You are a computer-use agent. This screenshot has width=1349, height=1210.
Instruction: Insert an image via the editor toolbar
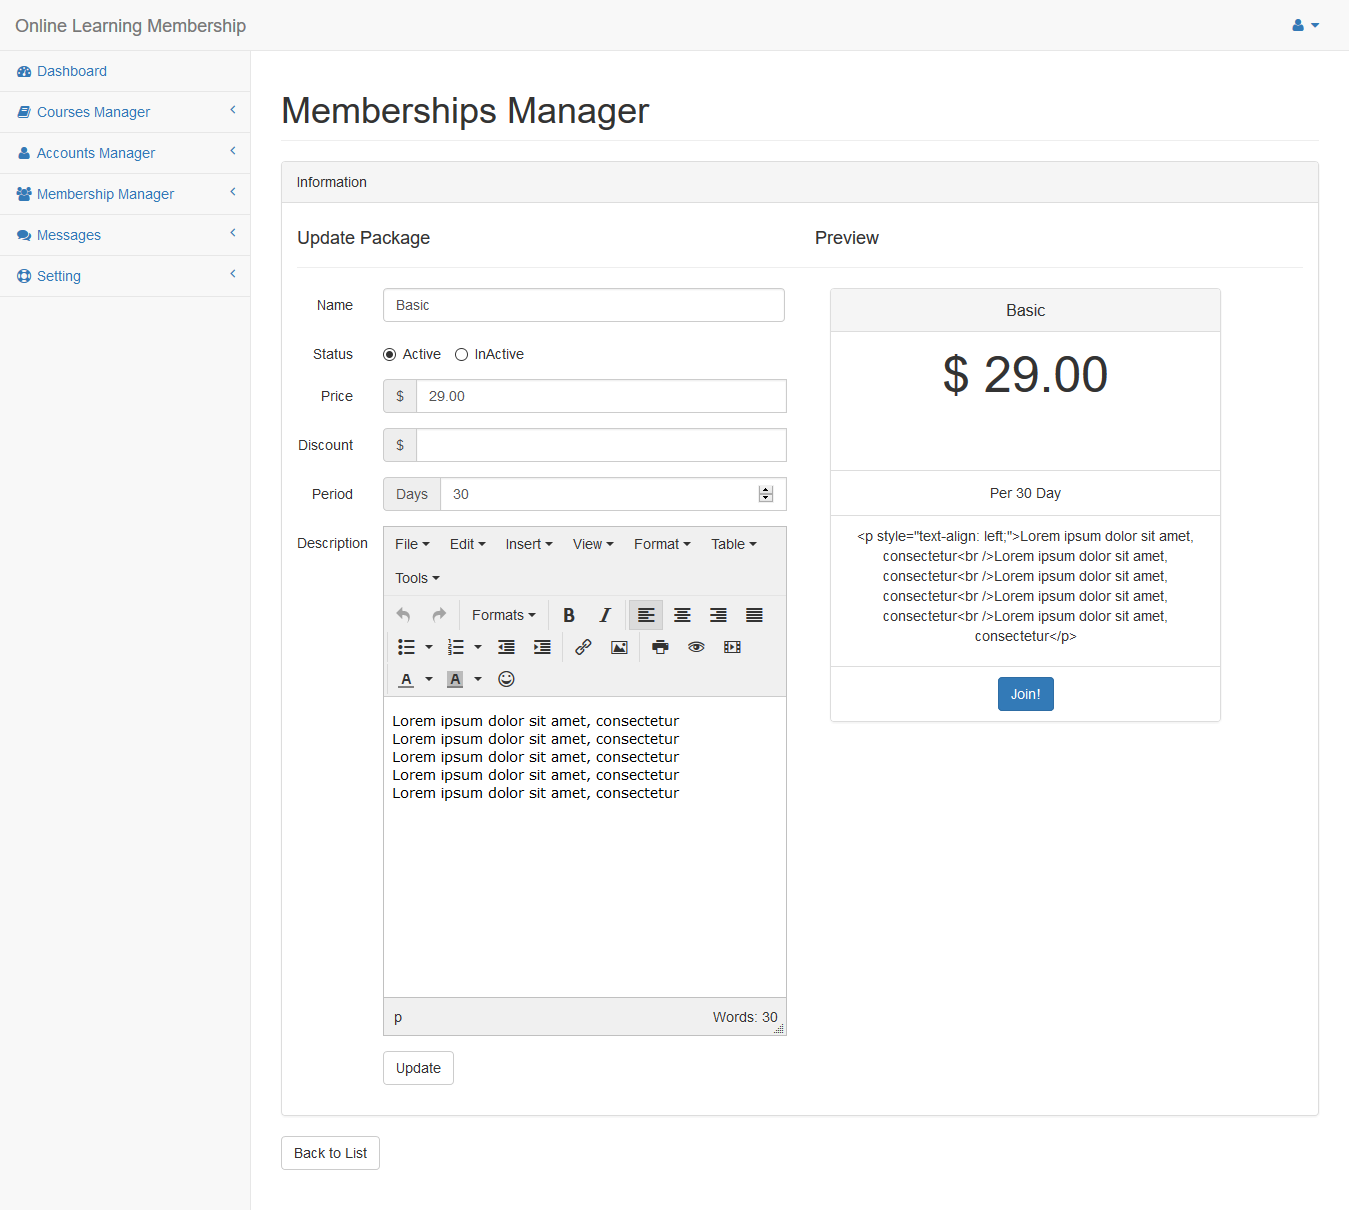[619, 647]
